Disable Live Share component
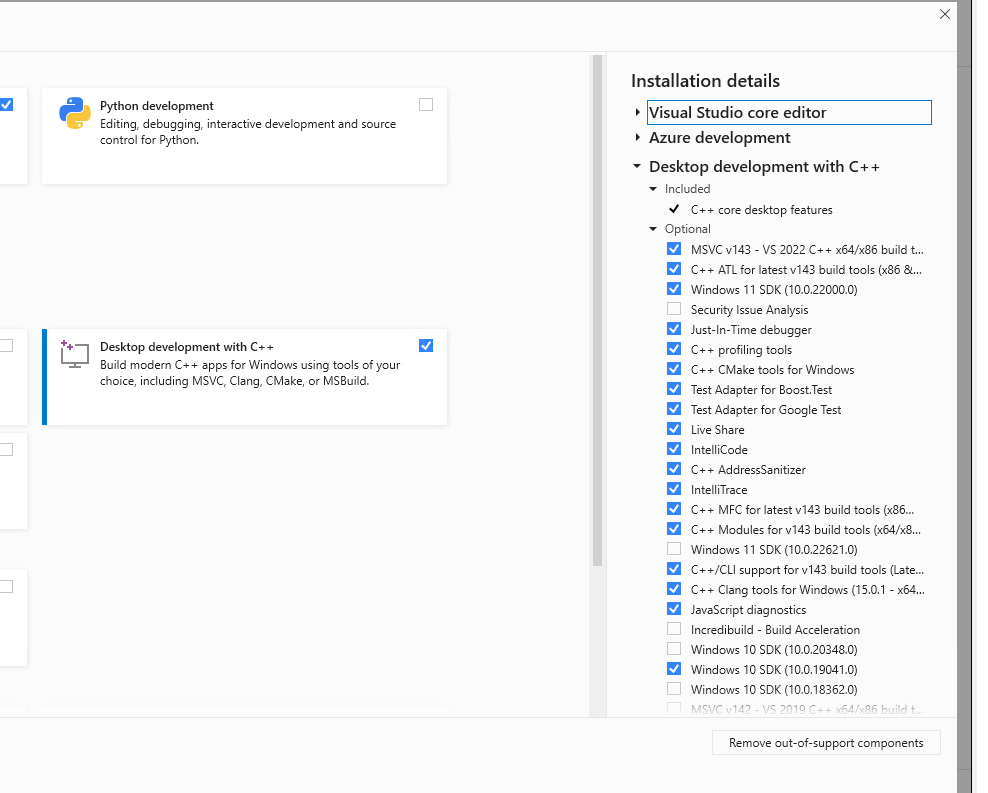Viewport: 988px width, 793px height. click(673, 428)
